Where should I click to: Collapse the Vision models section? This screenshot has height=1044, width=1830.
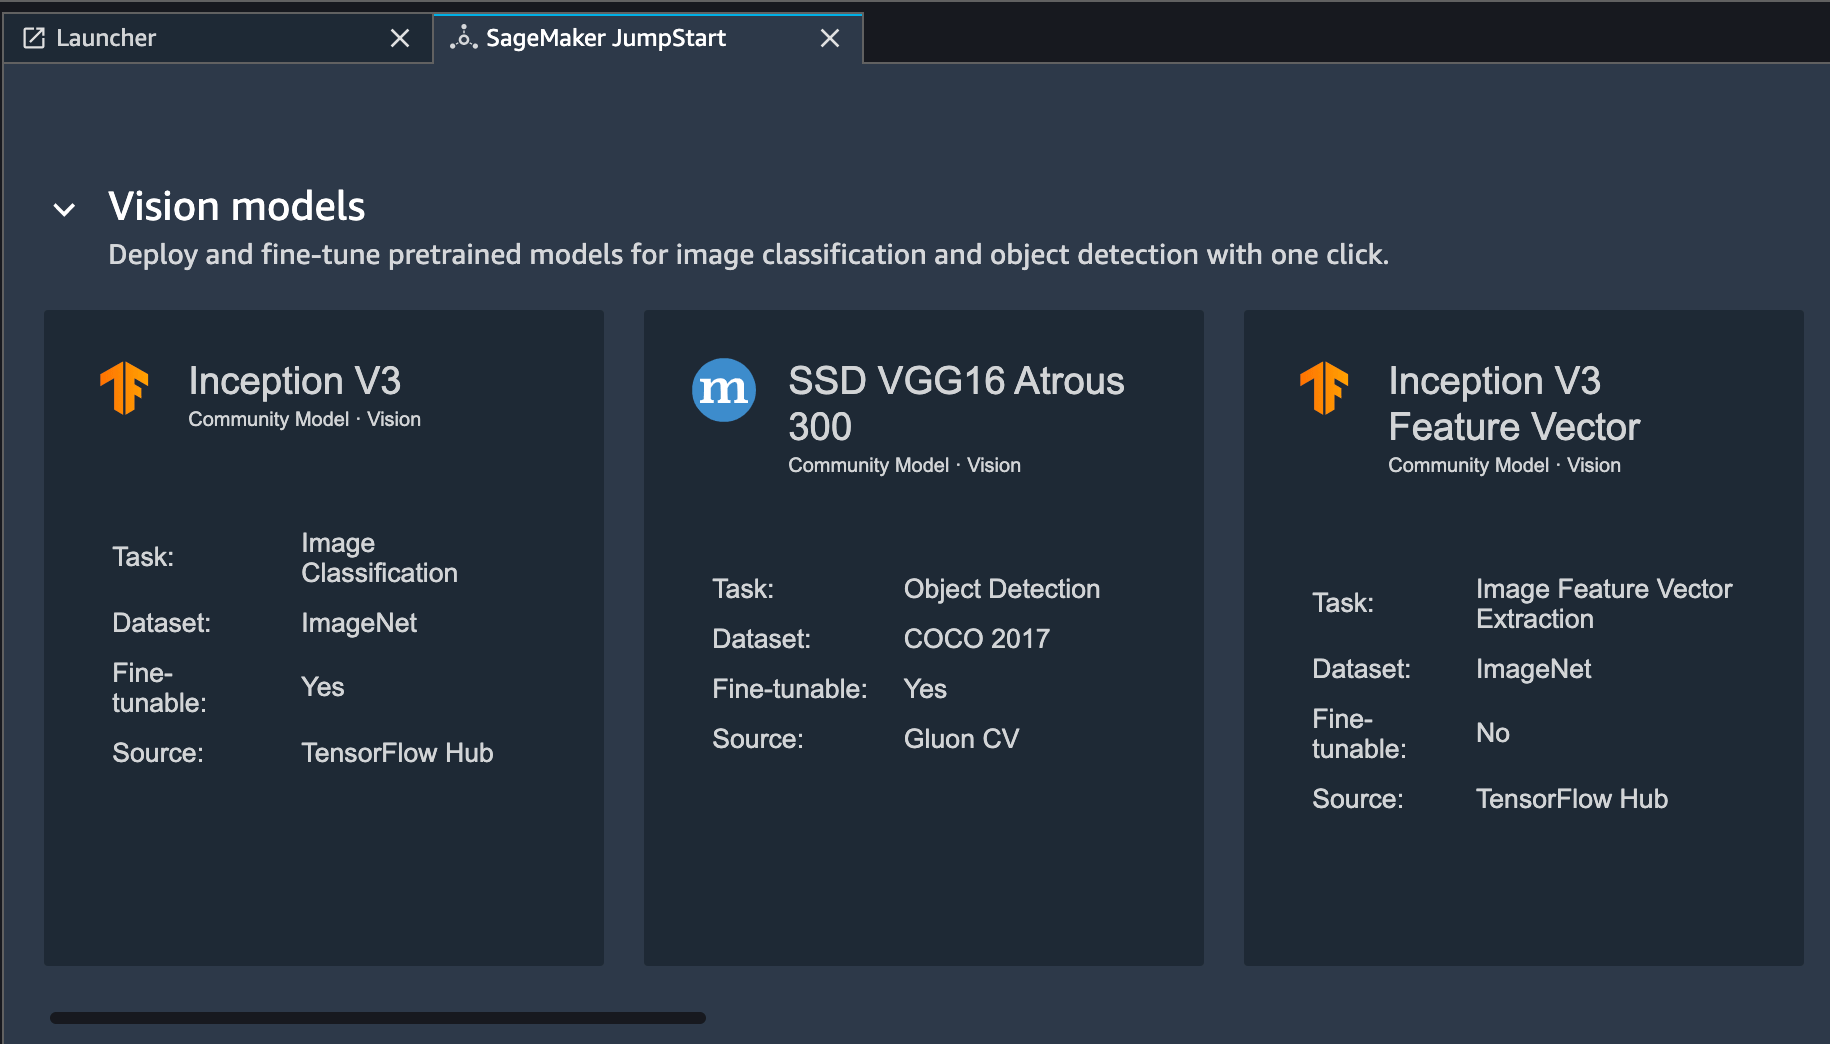coord(64,209)
